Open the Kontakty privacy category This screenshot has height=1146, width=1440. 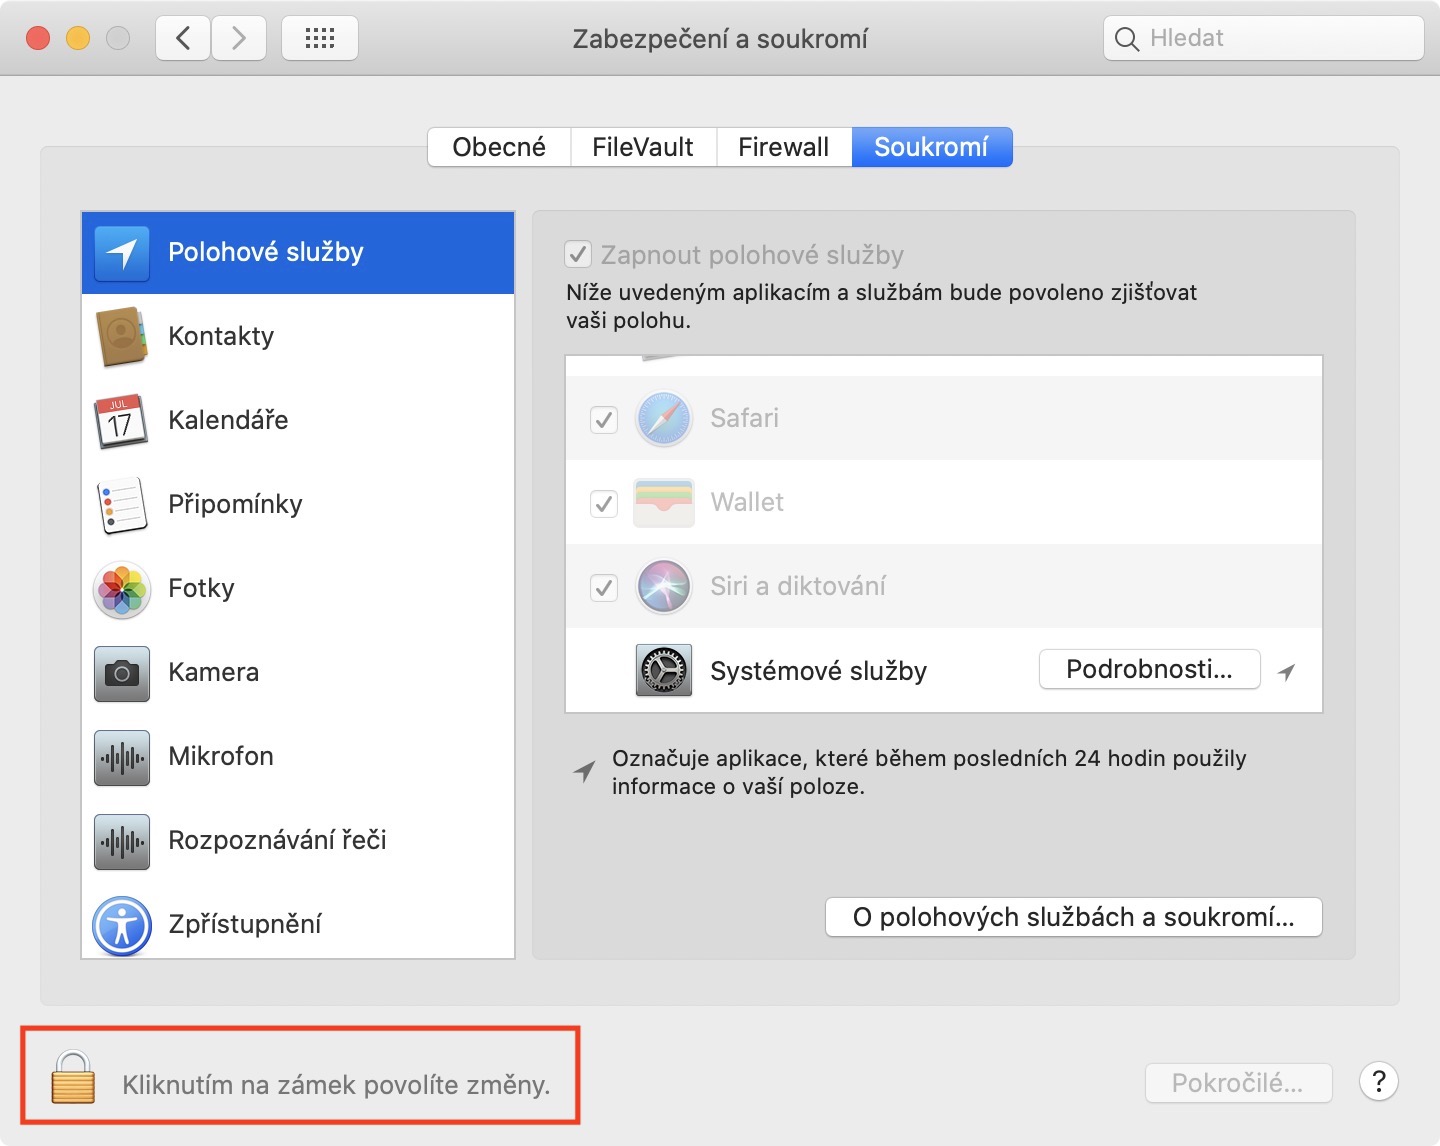click(297, 337)
